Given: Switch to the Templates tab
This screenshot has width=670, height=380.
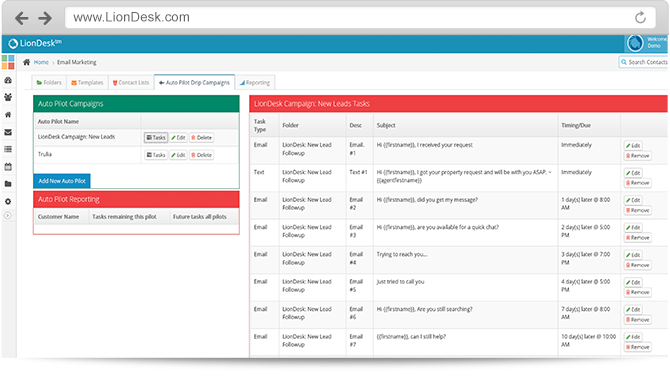Looking at the screenshot, I should click(87, 82).
